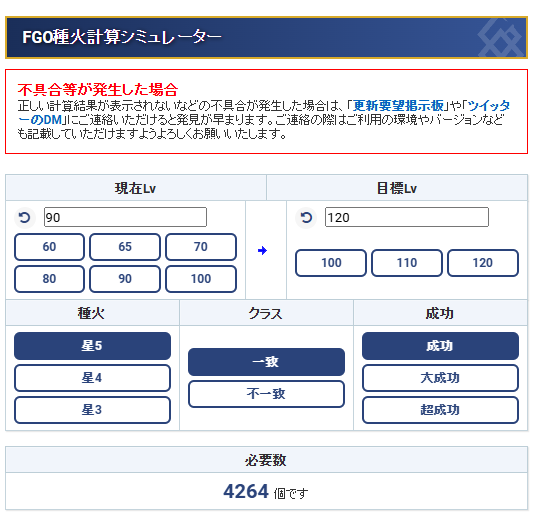The height and width of the screenshot is (515, 536).
Task: Select 成功 as the success type
Action: (x=440, y=346)
